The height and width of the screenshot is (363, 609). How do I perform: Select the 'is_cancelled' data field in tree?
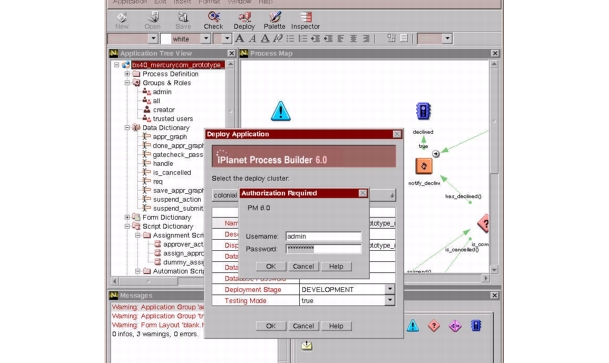pos(172,172)
